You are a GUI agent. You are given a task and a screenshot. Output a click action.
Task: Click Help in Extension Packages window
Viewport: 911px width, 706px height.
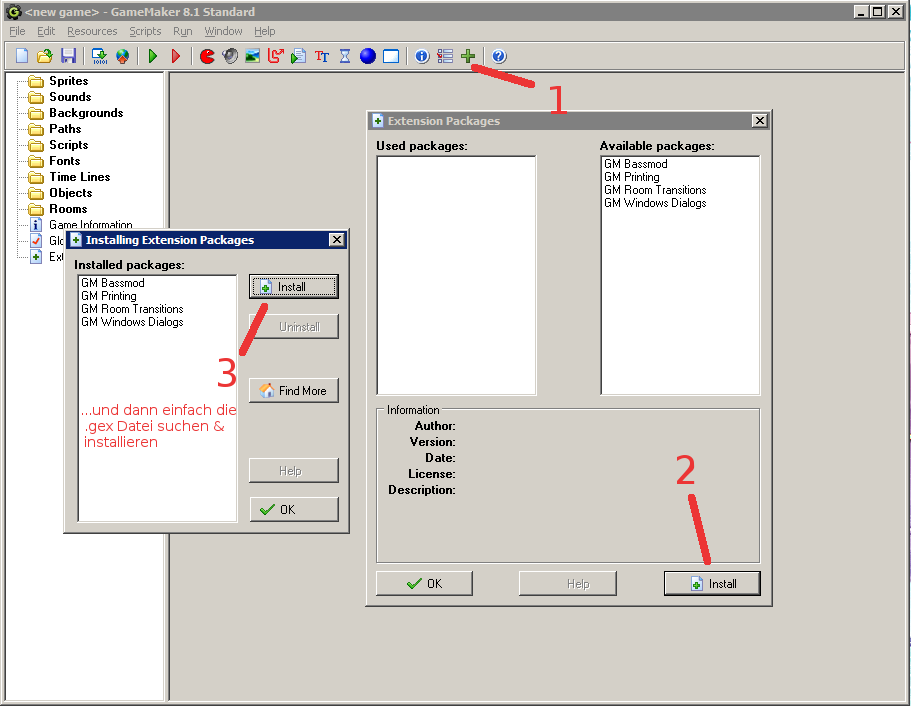pyautogui.click(x=568, y=583)
